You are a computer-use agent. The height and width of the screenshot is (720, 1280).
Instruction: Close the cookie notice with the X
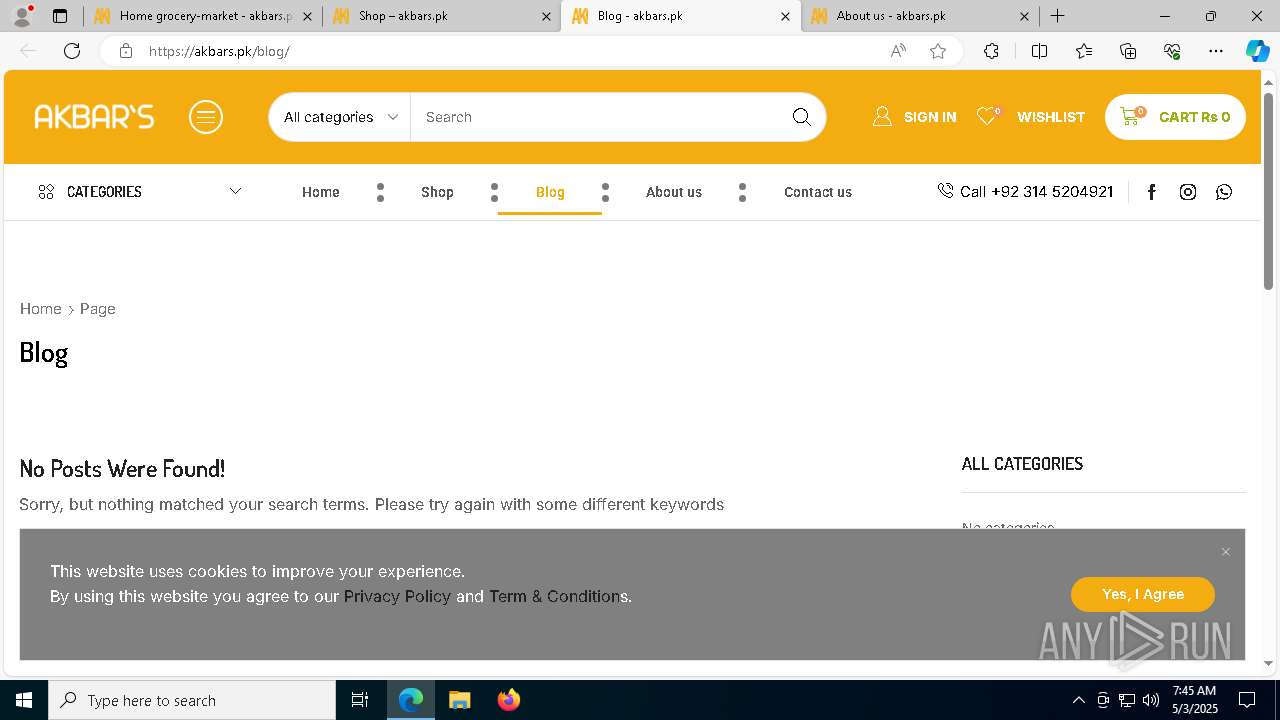coord(1226,552)
